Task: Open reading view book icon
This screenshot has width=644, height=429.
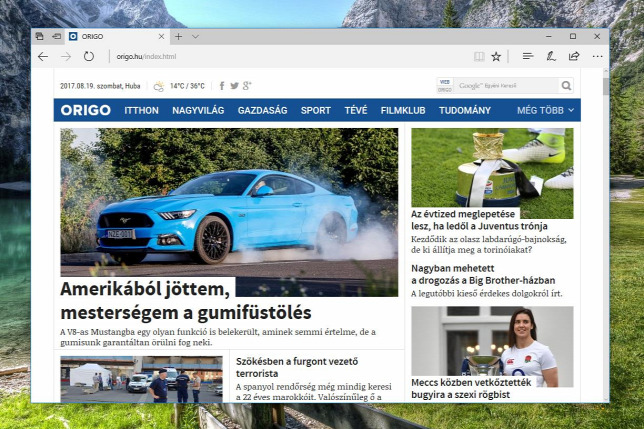Action: (x=479, y=56)
